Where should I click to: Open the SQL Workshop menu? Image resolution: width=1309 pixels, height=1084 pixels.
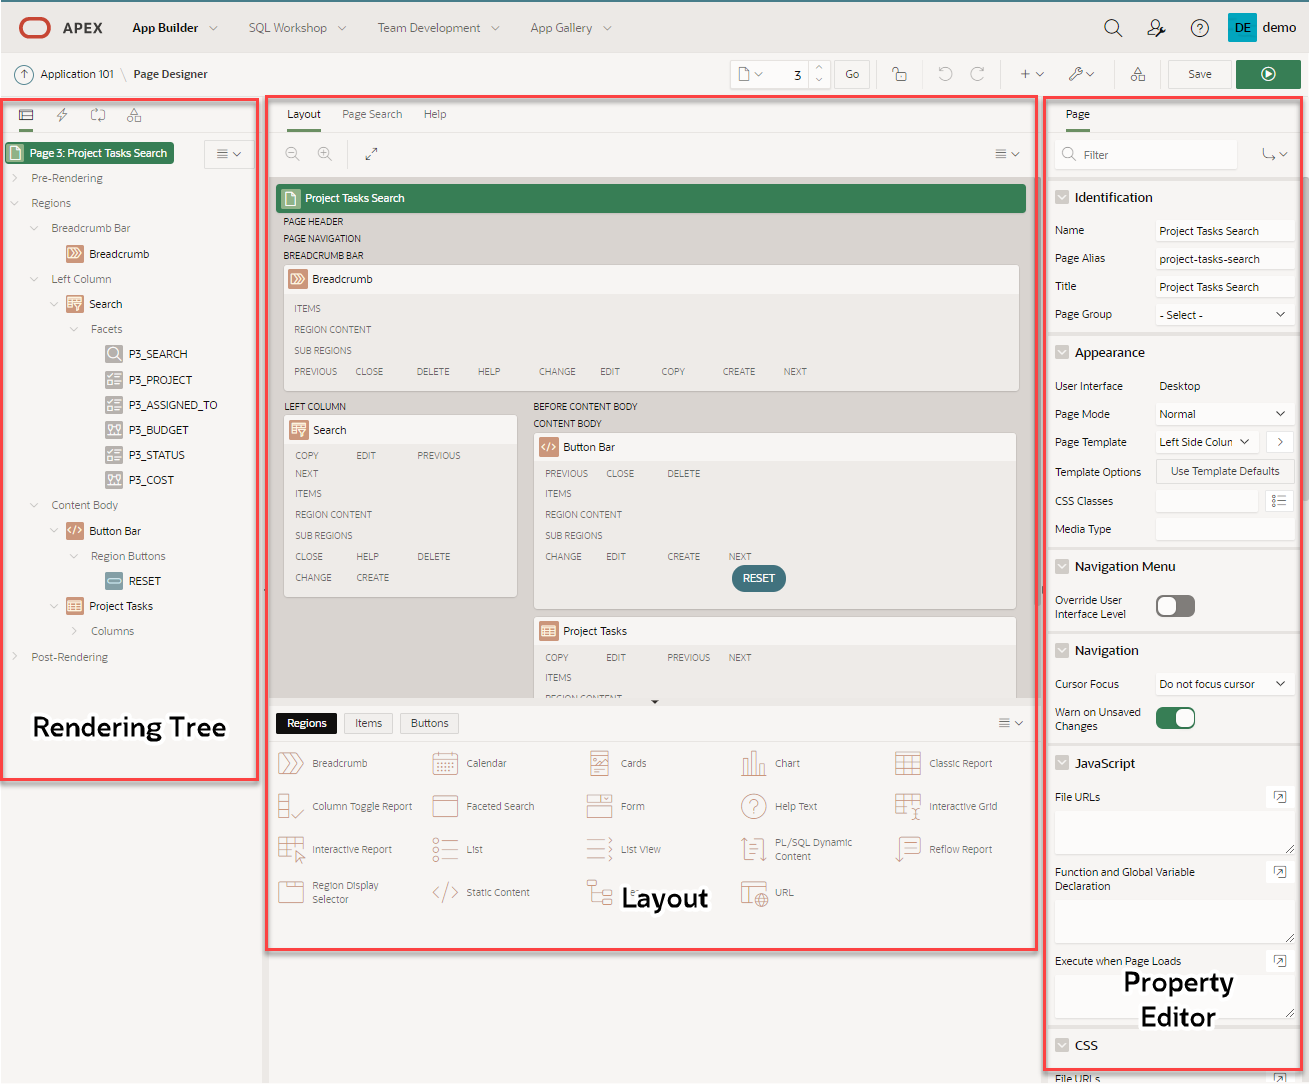pos(298,28)
